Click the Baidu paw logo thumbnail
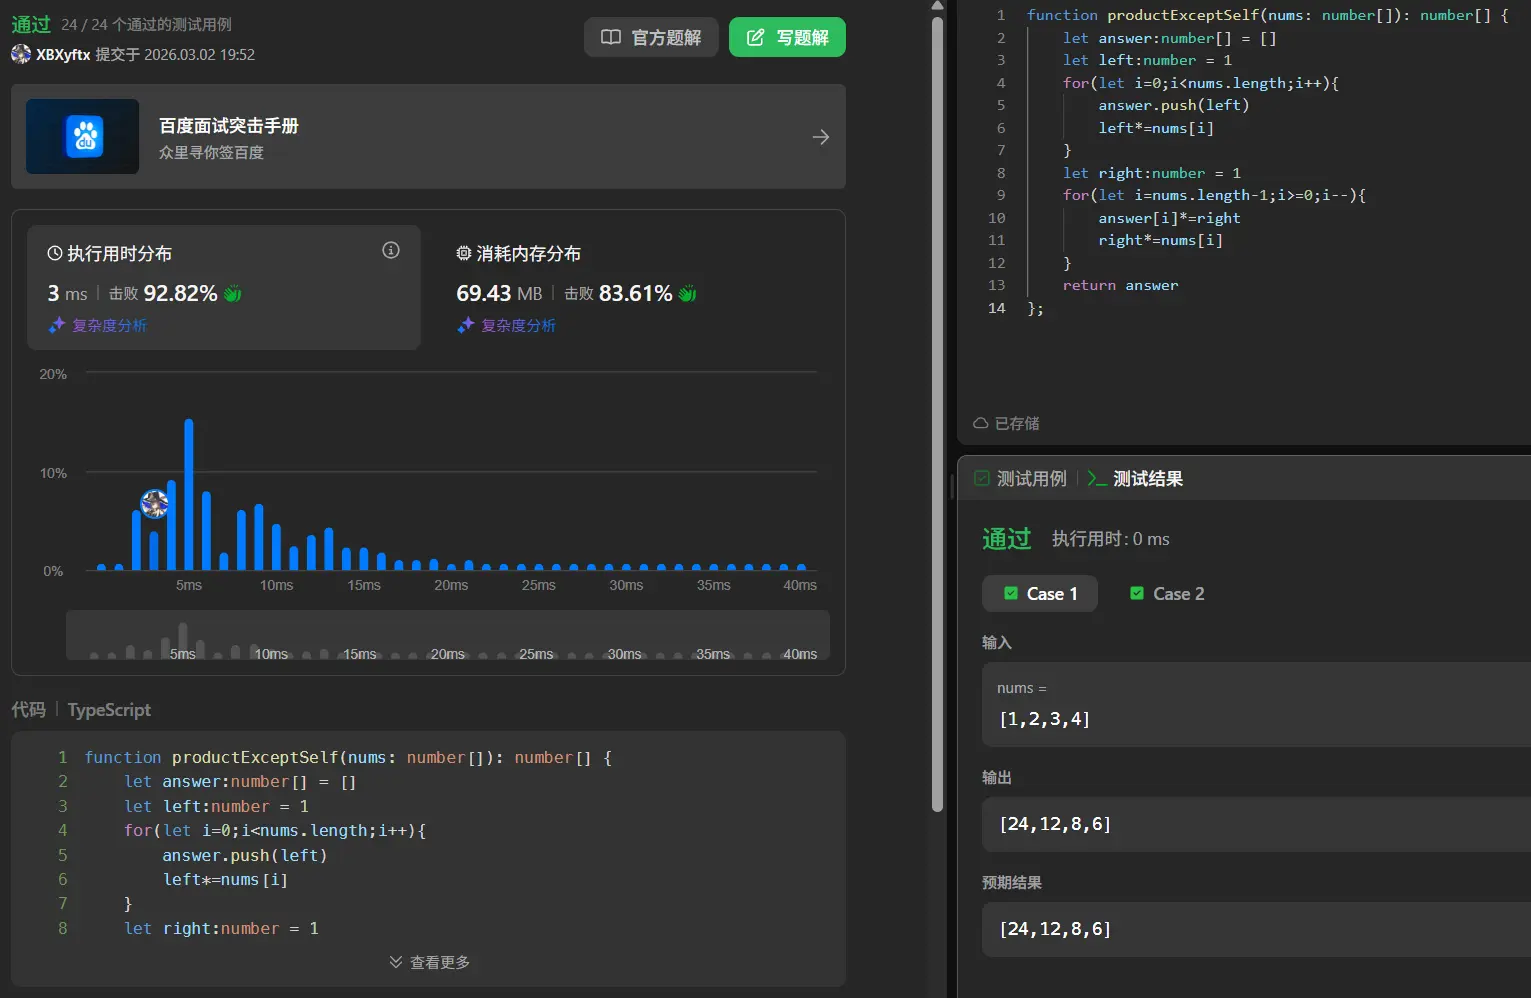This screenshot has height=998, width=1531. 84,137
